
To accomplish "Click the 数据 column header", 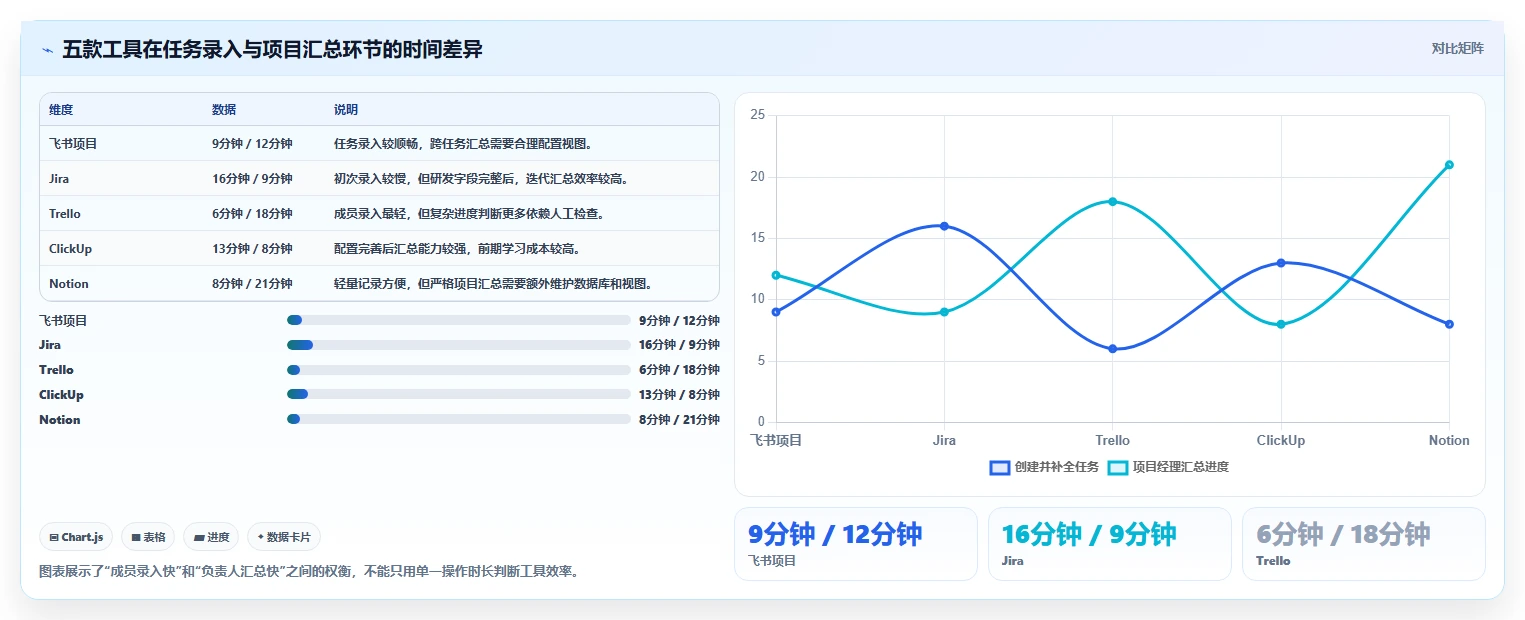I will (x=224, y=110).
